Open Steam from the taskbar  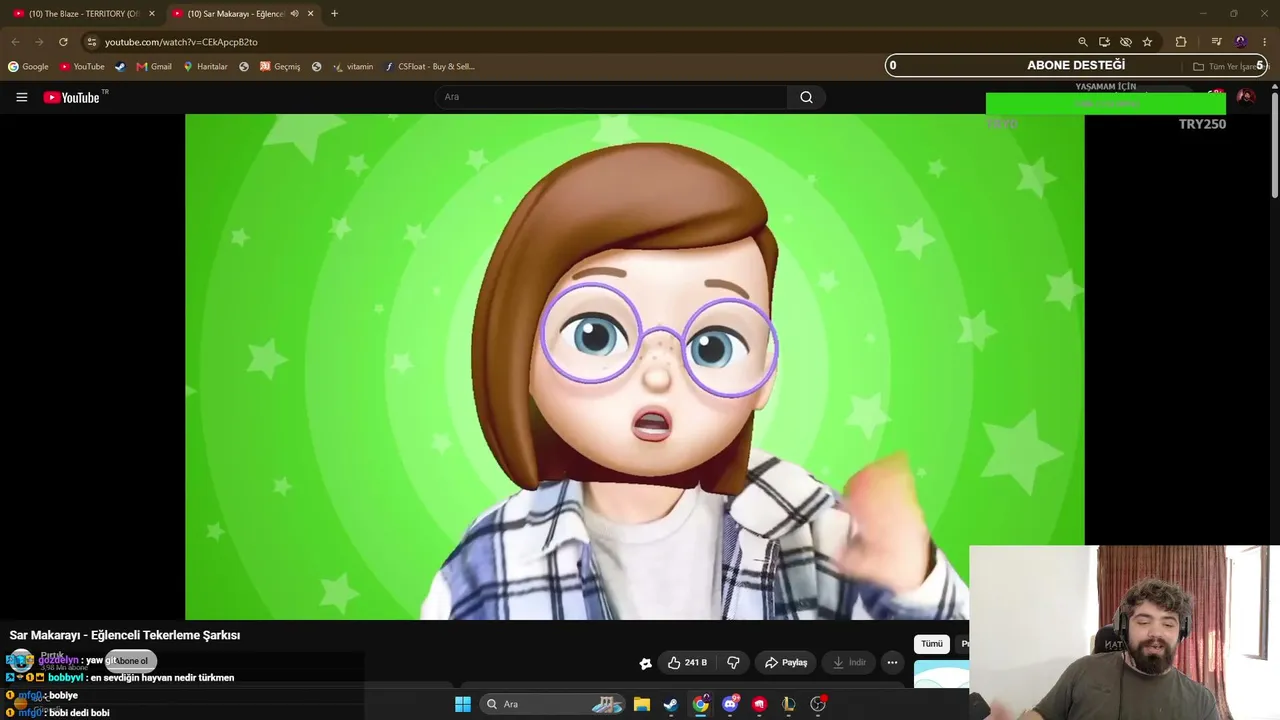[670, 704]
